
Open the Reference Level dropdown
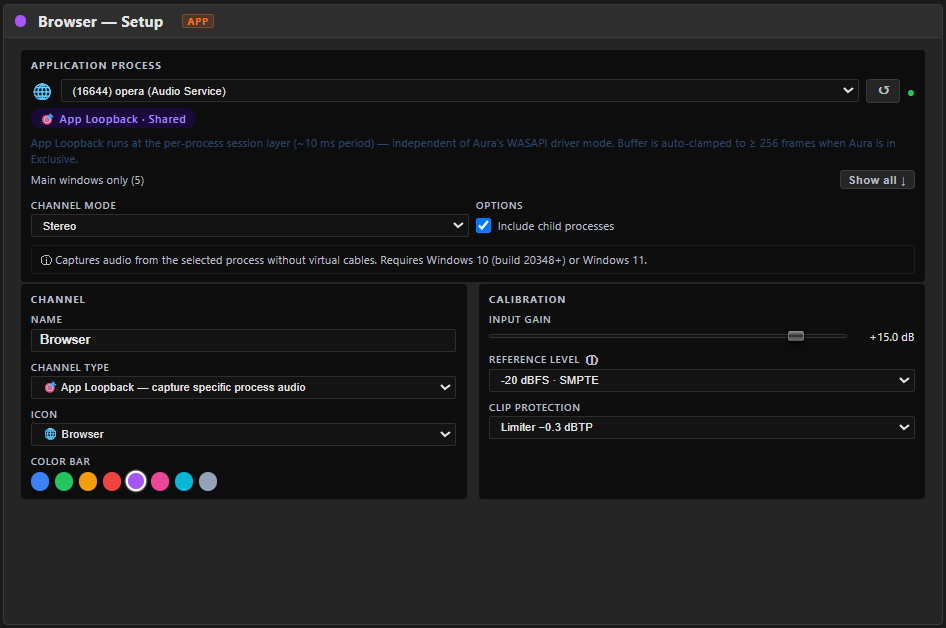point(702,380)
